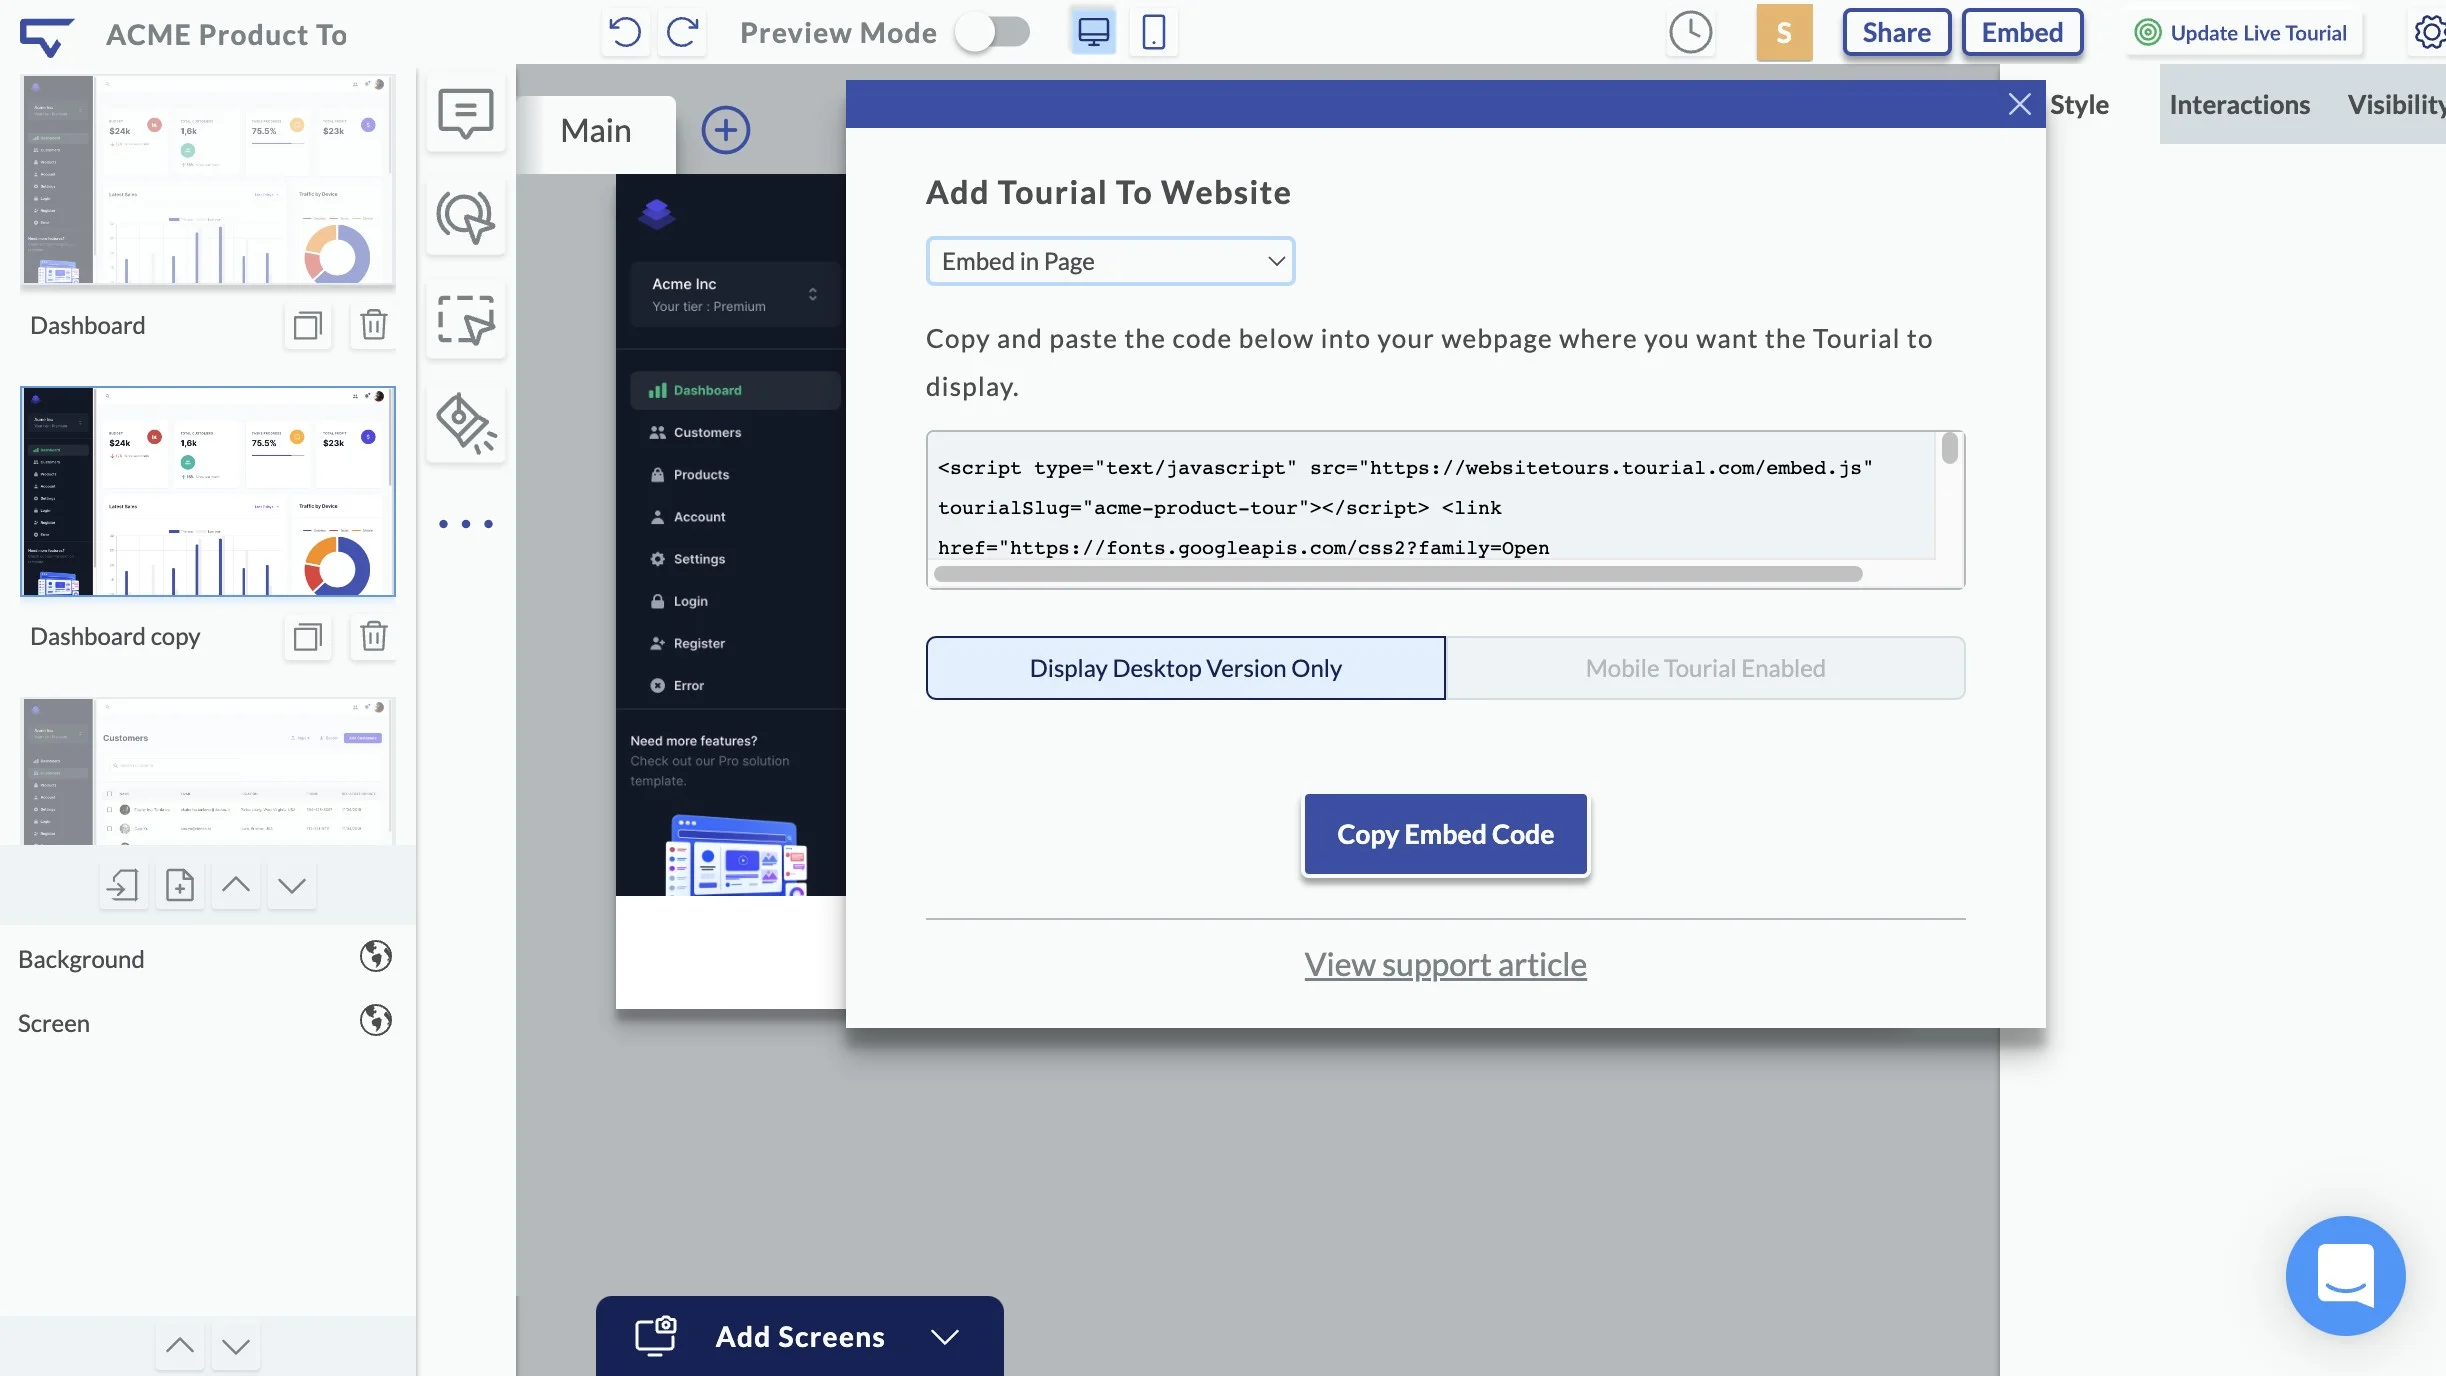The image size is (2446, 1376).
Task: Duplicate the Dashboard screen
Action: click(308, 325)
